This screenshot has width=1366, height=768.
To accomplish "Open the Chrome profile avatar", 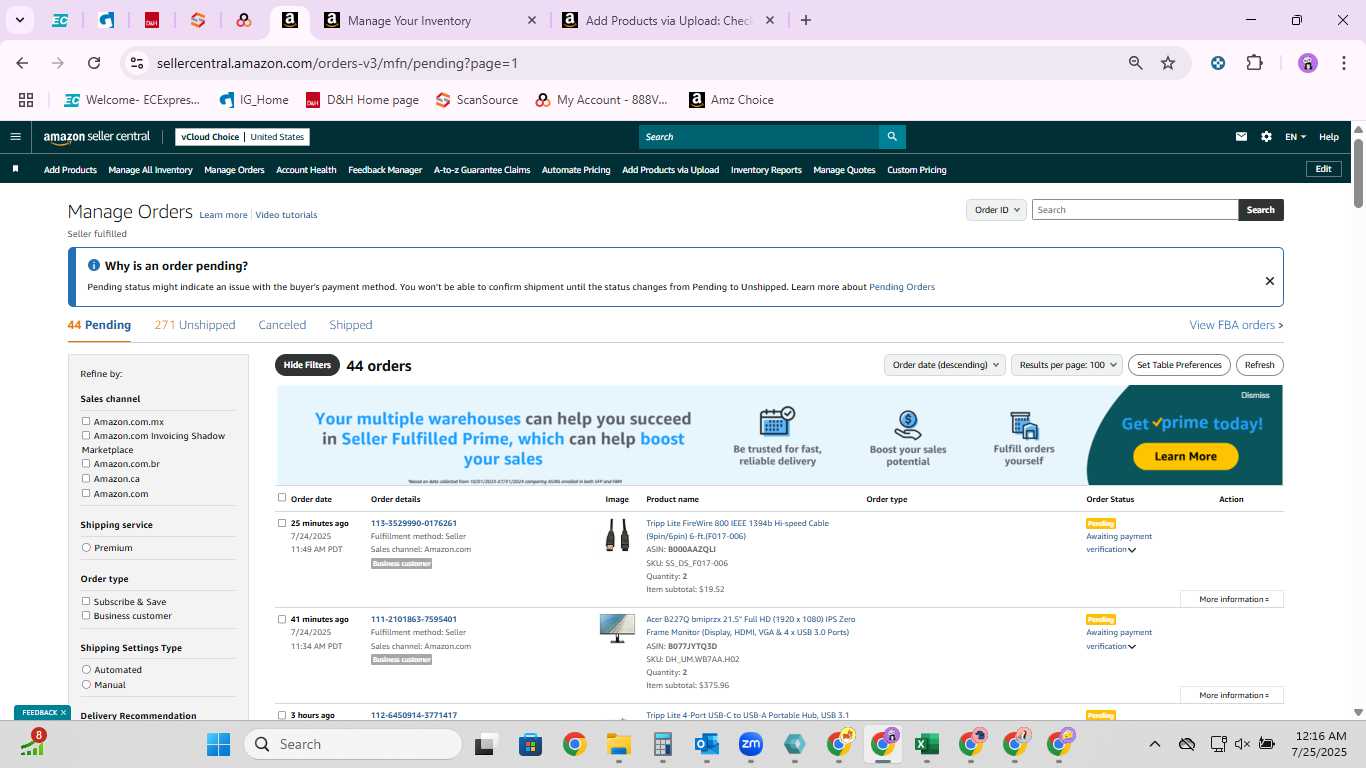I will point(1308,63).
